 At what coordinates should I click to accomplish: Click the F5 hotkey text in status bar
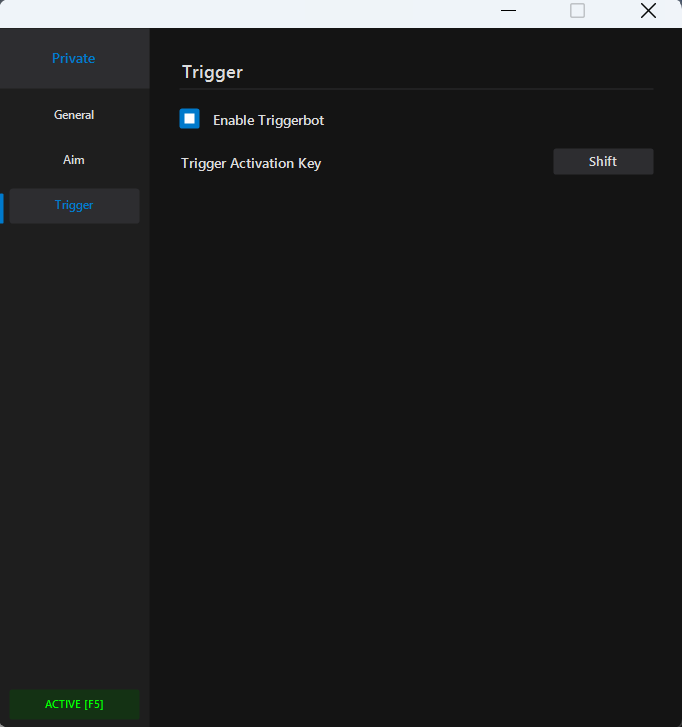93,704
